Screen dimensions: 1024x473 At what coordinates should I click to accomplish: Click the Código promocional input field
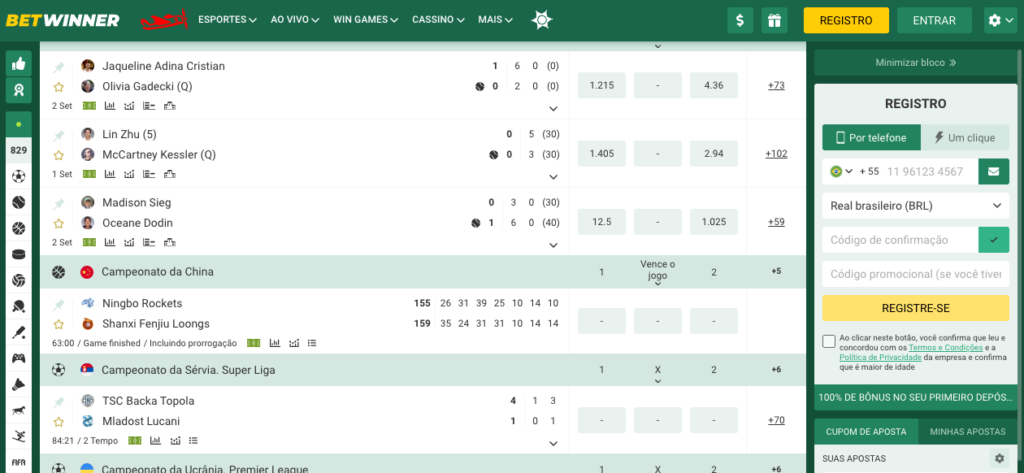tap(915, 274)
